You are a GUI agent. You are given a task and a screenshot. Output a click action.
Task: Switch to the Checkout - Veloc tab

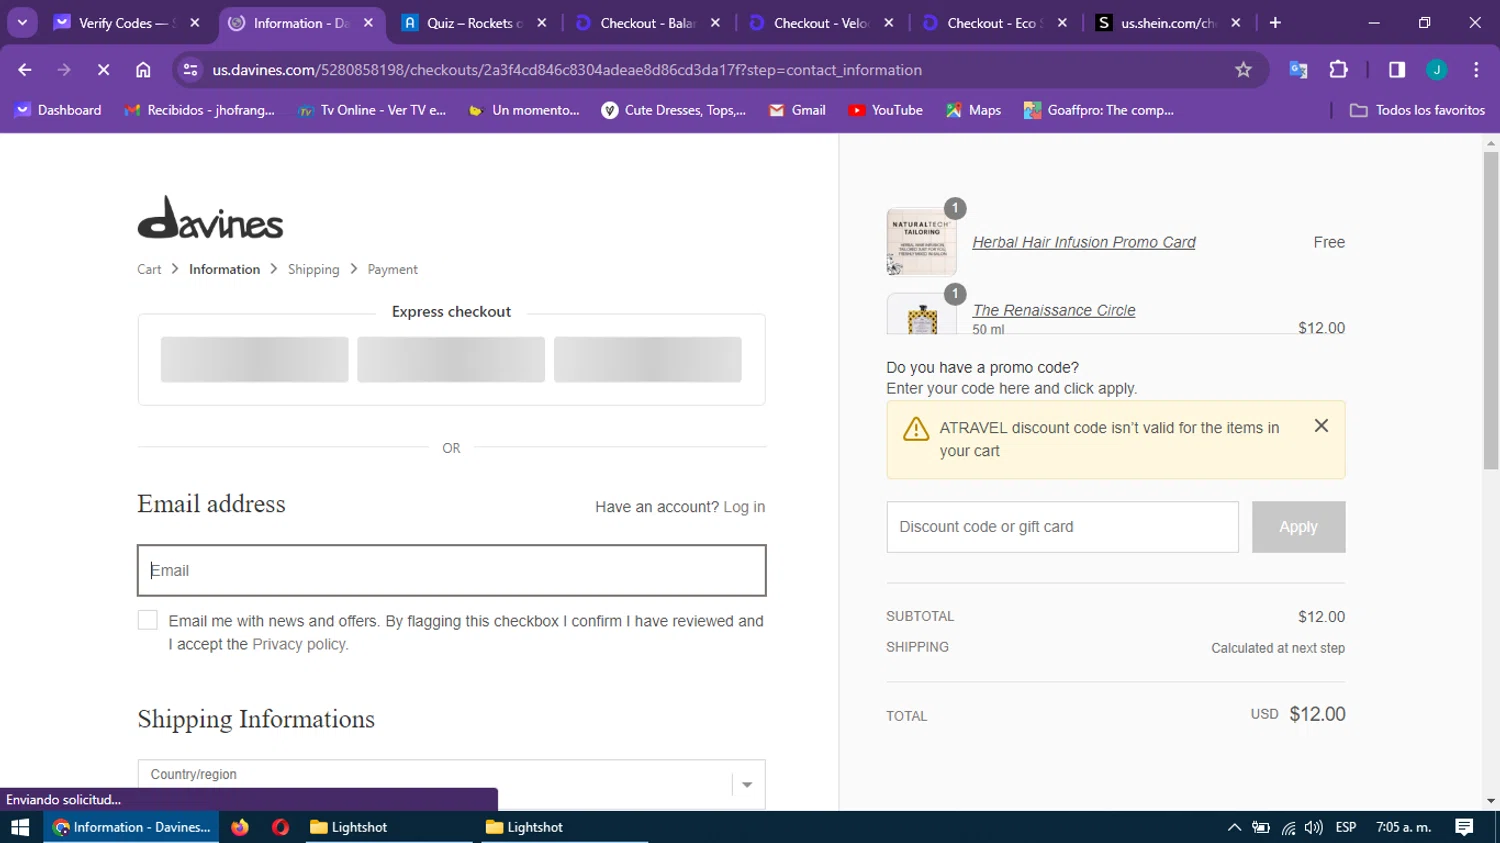(x=820, y=23)
